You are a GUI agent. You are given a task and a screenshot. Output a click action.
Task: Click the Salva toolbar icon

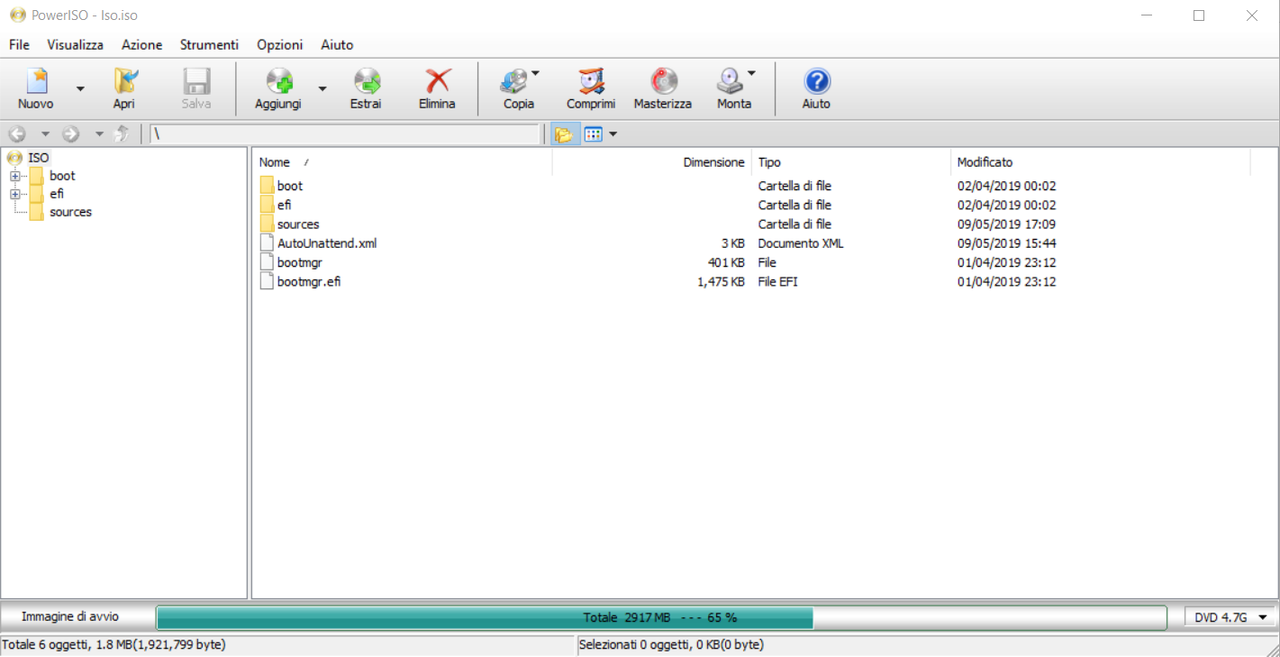click(196, 81)
